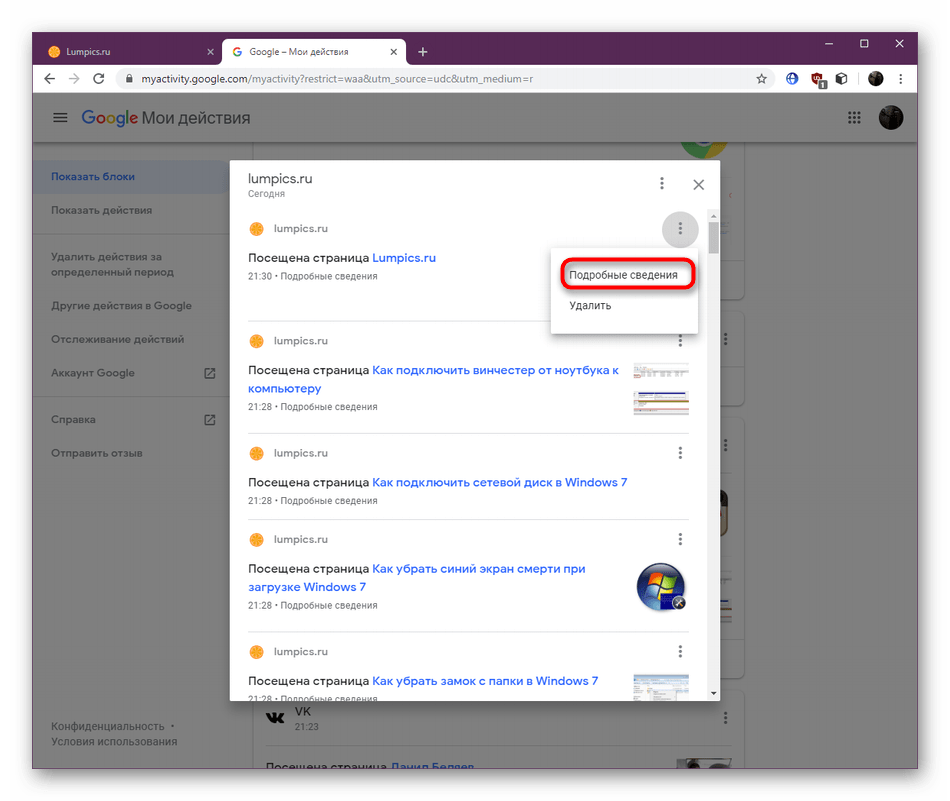
Task: Click Подробные сведения under синий экран entry
Action: tap(328, 605)
